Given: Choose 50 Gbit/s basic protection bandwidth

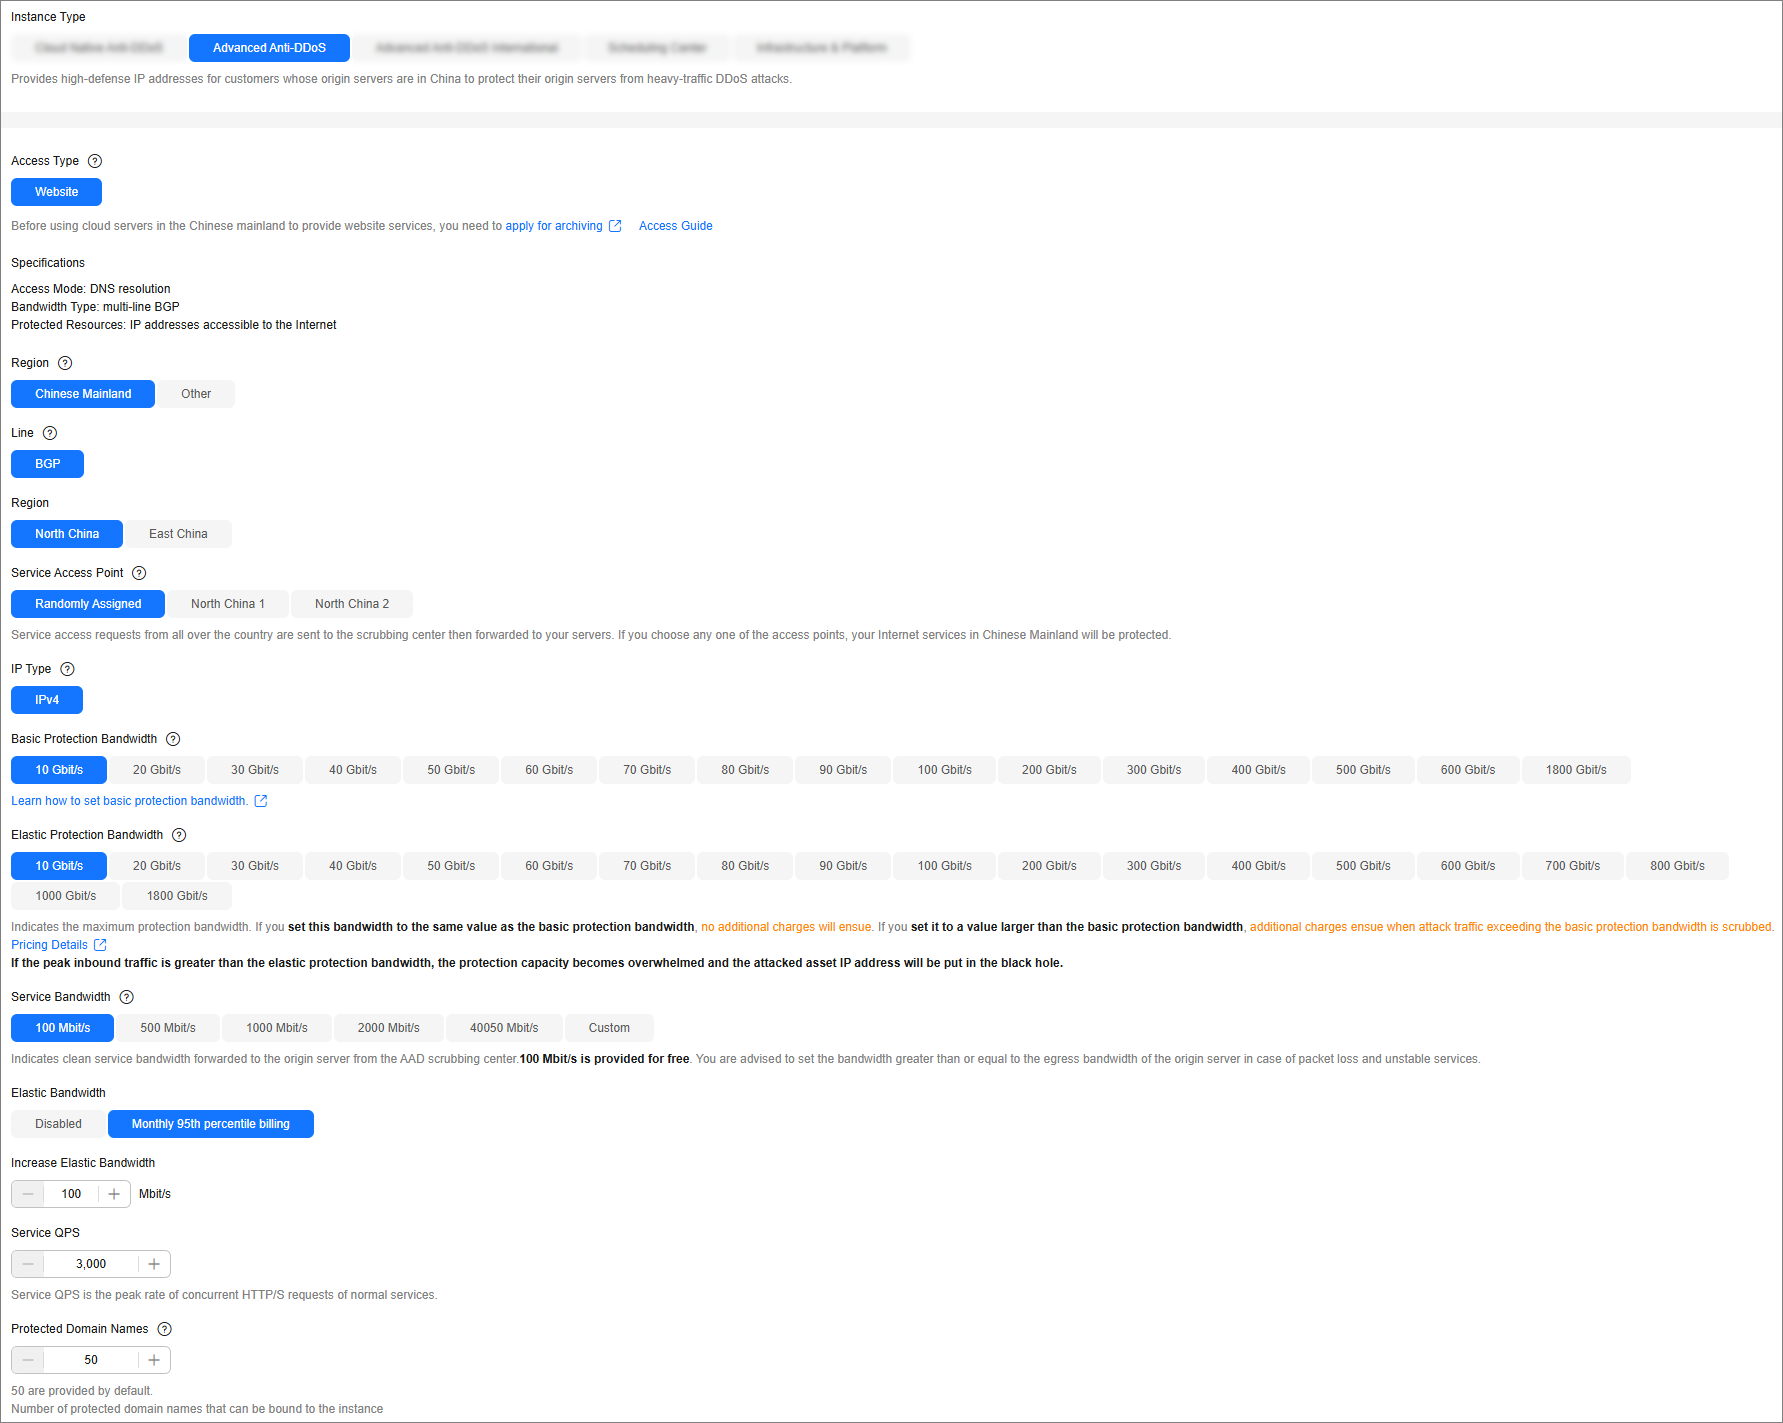Looking at the screenshot, I should coord(451,770).
